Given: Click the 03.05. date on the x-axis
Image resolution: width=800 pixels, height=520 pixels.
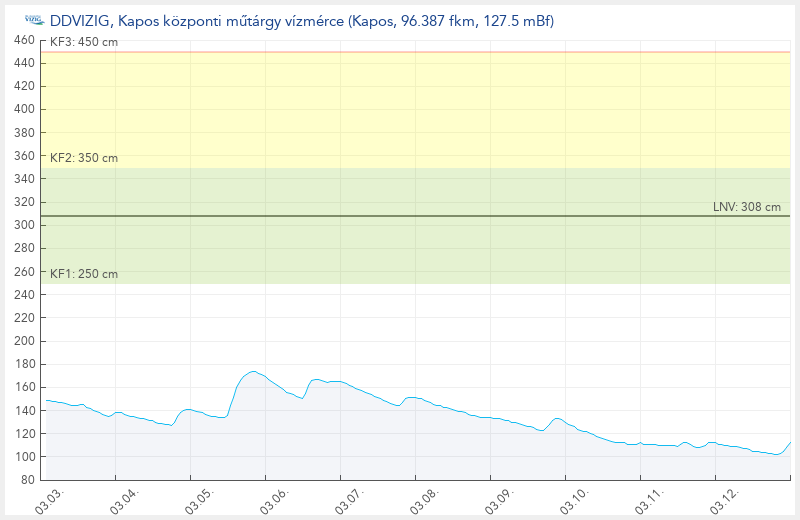Looking at the screenshot, I should pyautogui.click(x=198, y=498).
